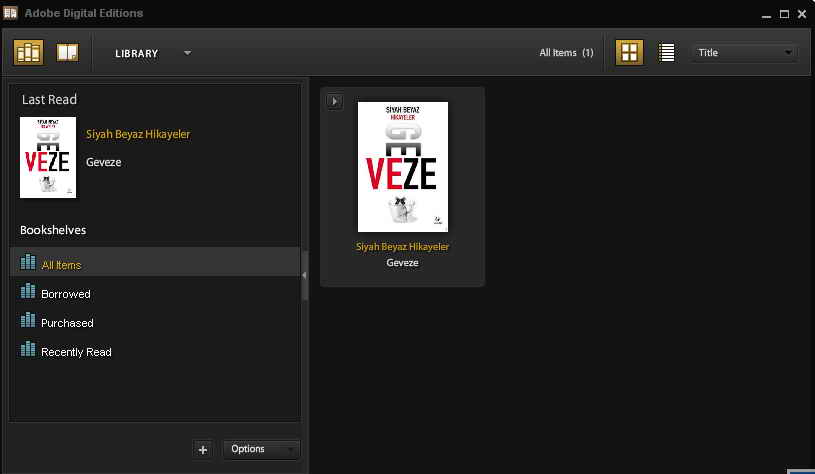Viewport: 815px width, 474px height.
Task: Open Siyah Beyaz Hikayeler title under cover
Action: (402, 247)
